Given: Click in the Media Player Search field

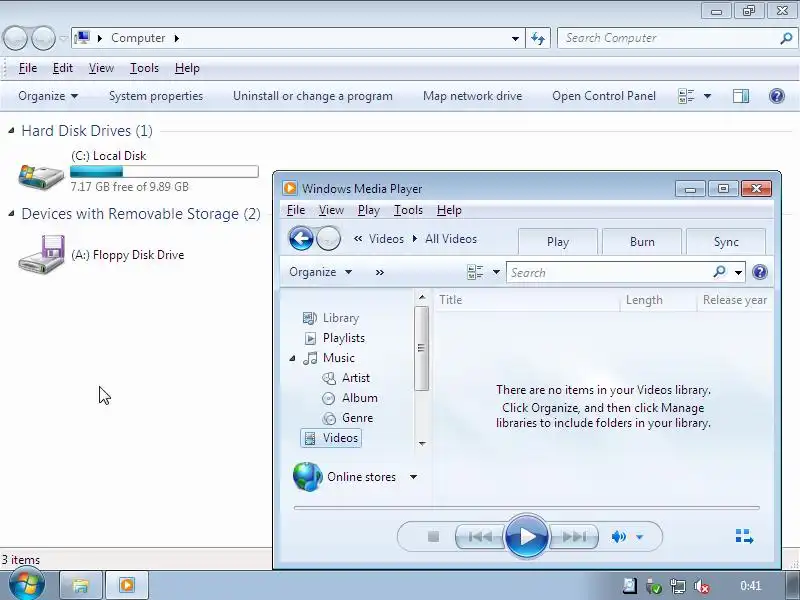Looking at the screenshot, I should pos(610,272).
